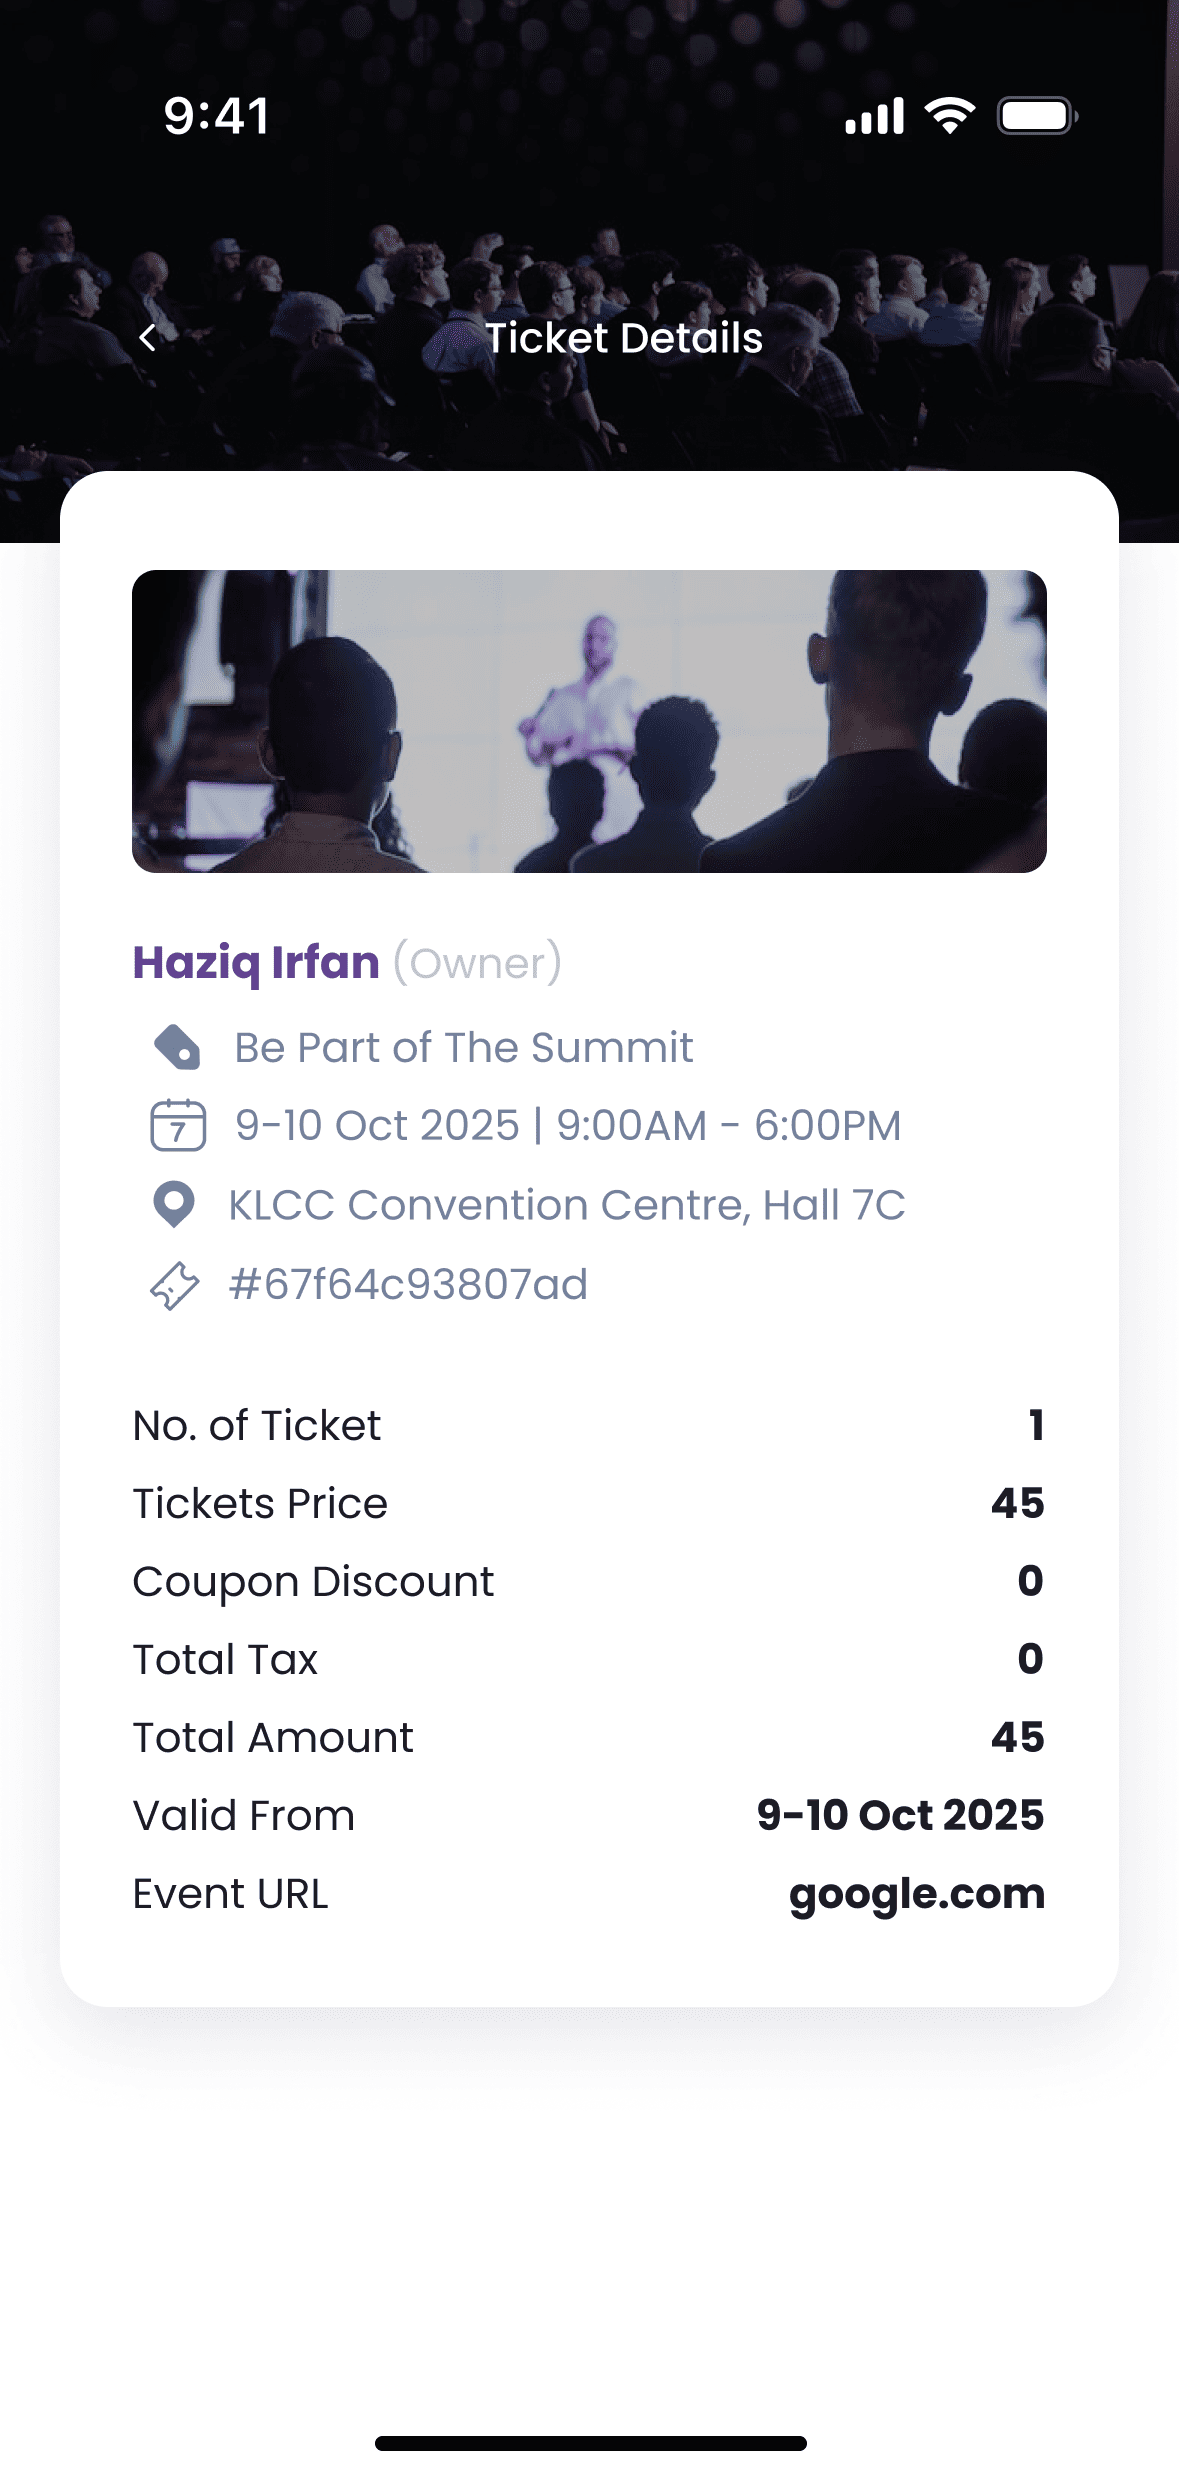Tap the 9:41 status bar clock
This screenshot has width=1179, height=2474.
pyautogui.click(x=216, y=116)
